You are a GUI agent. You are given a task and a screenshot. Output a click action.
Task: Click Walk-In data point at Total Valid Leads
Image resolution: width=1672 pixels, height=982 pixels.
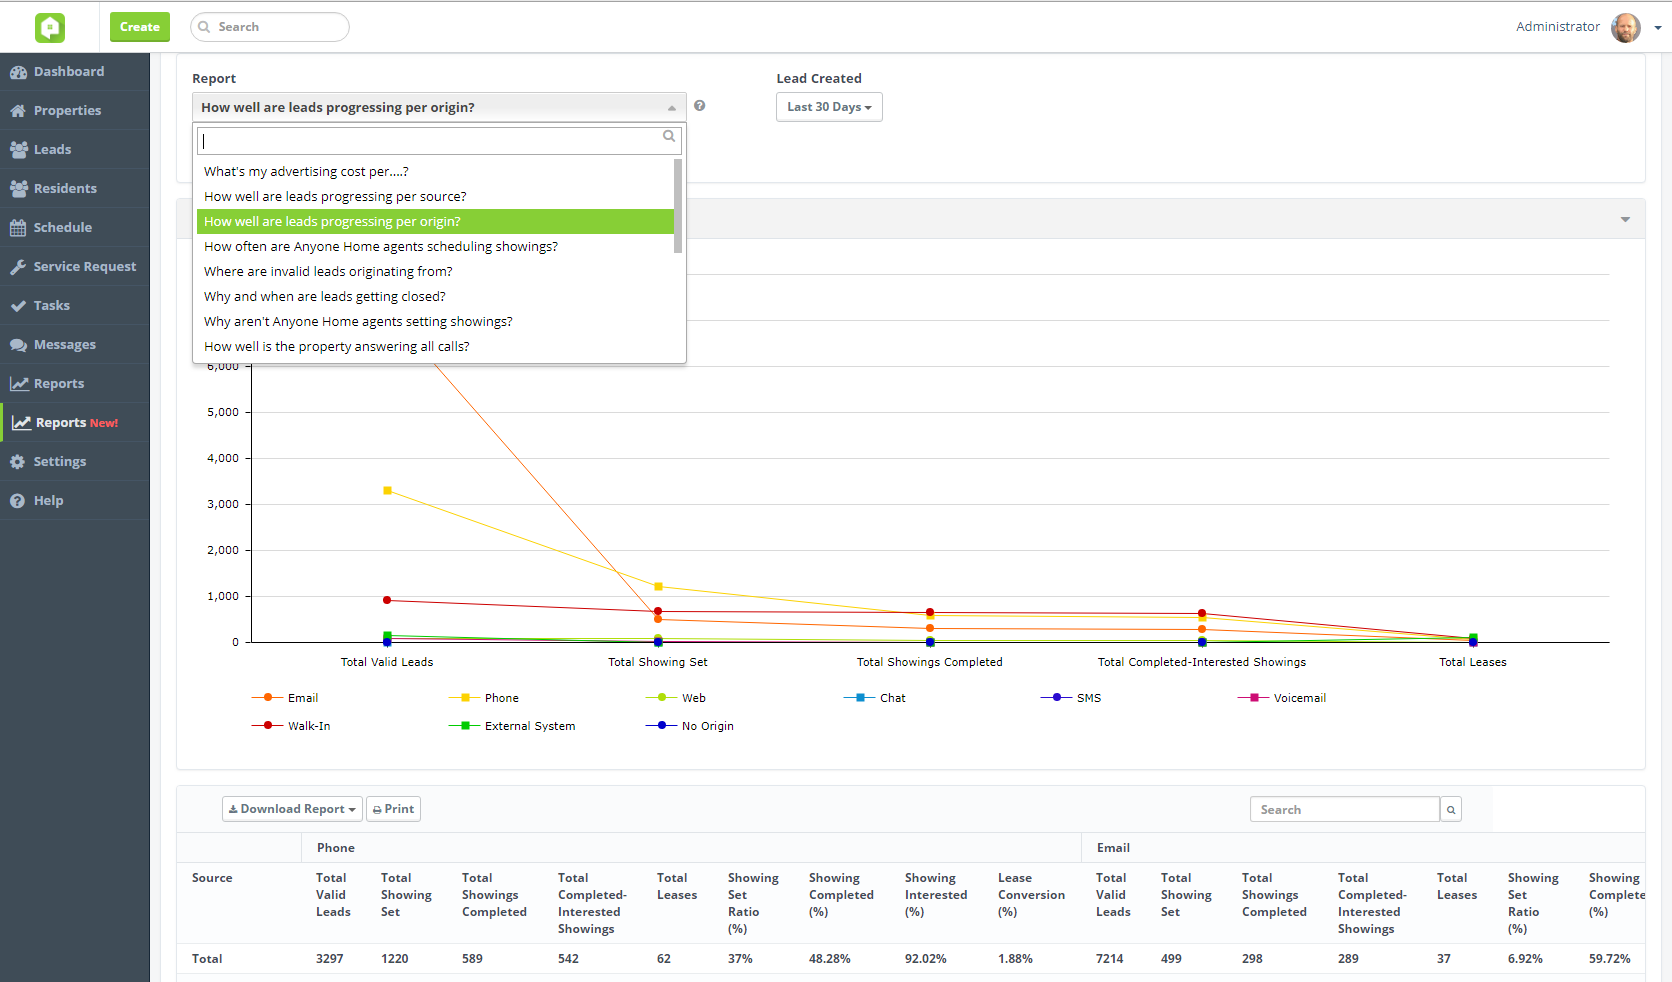click(387, 600)
